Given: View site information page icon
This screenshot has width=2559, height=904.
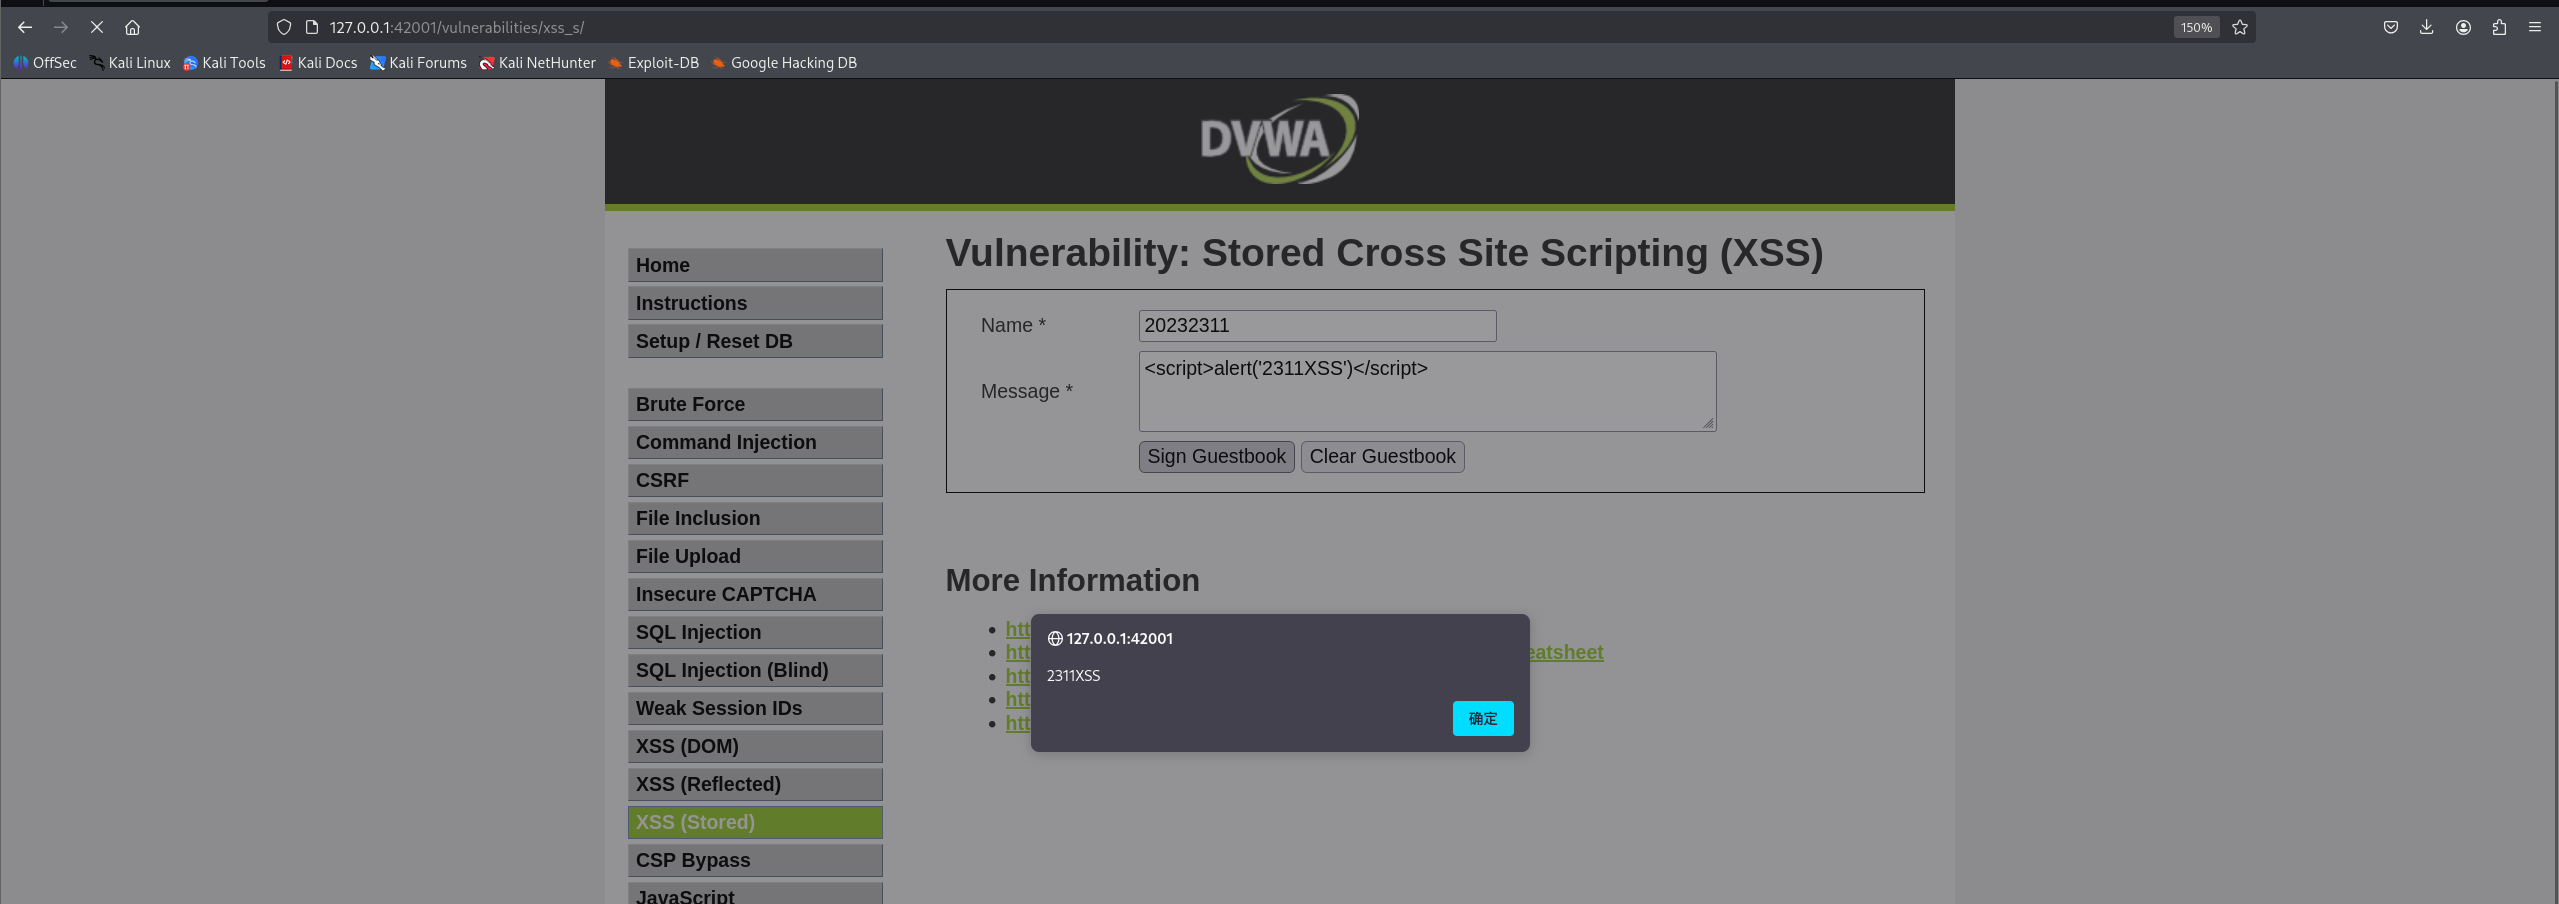Looking at the screenshot, I should pyautogui.click(x=311, y=27).
